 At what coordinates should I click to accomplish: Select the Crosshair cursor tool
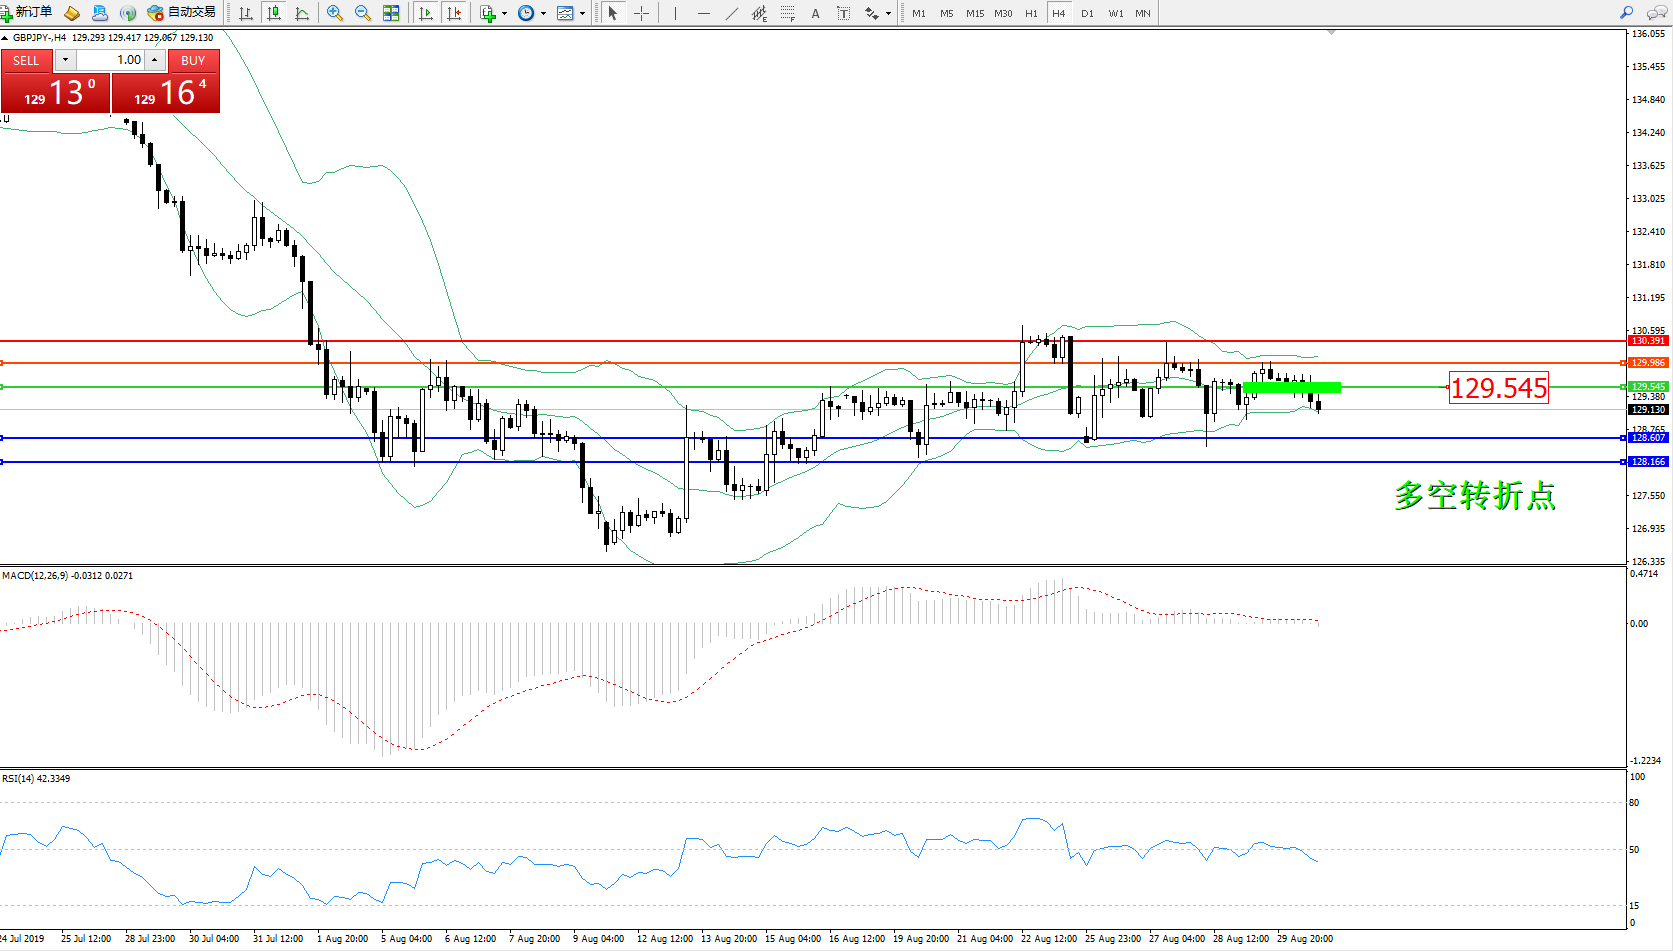coord(641,13)
